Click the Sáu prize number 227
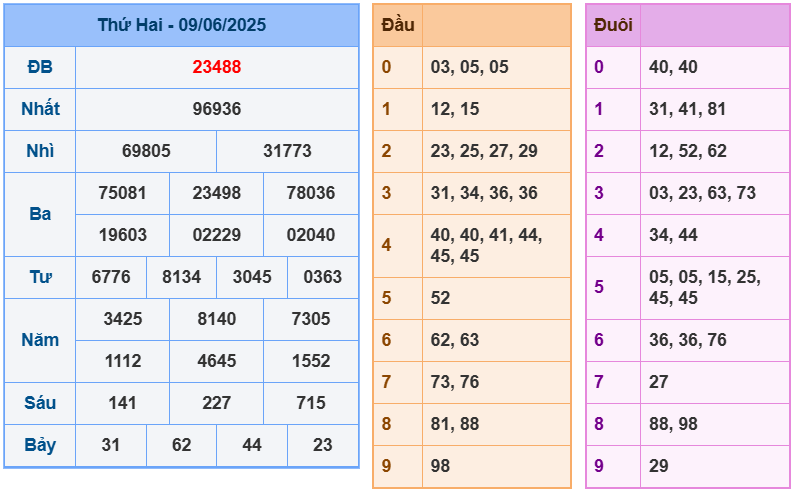 coord(216,403)
